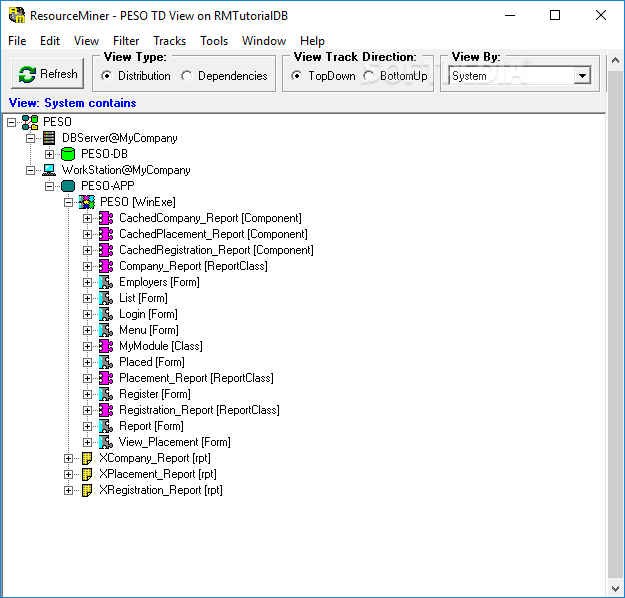This screenshot has width=625, height=598.
Task: Click the CachedRegistration_Report component icon
Action: point(106,250)
